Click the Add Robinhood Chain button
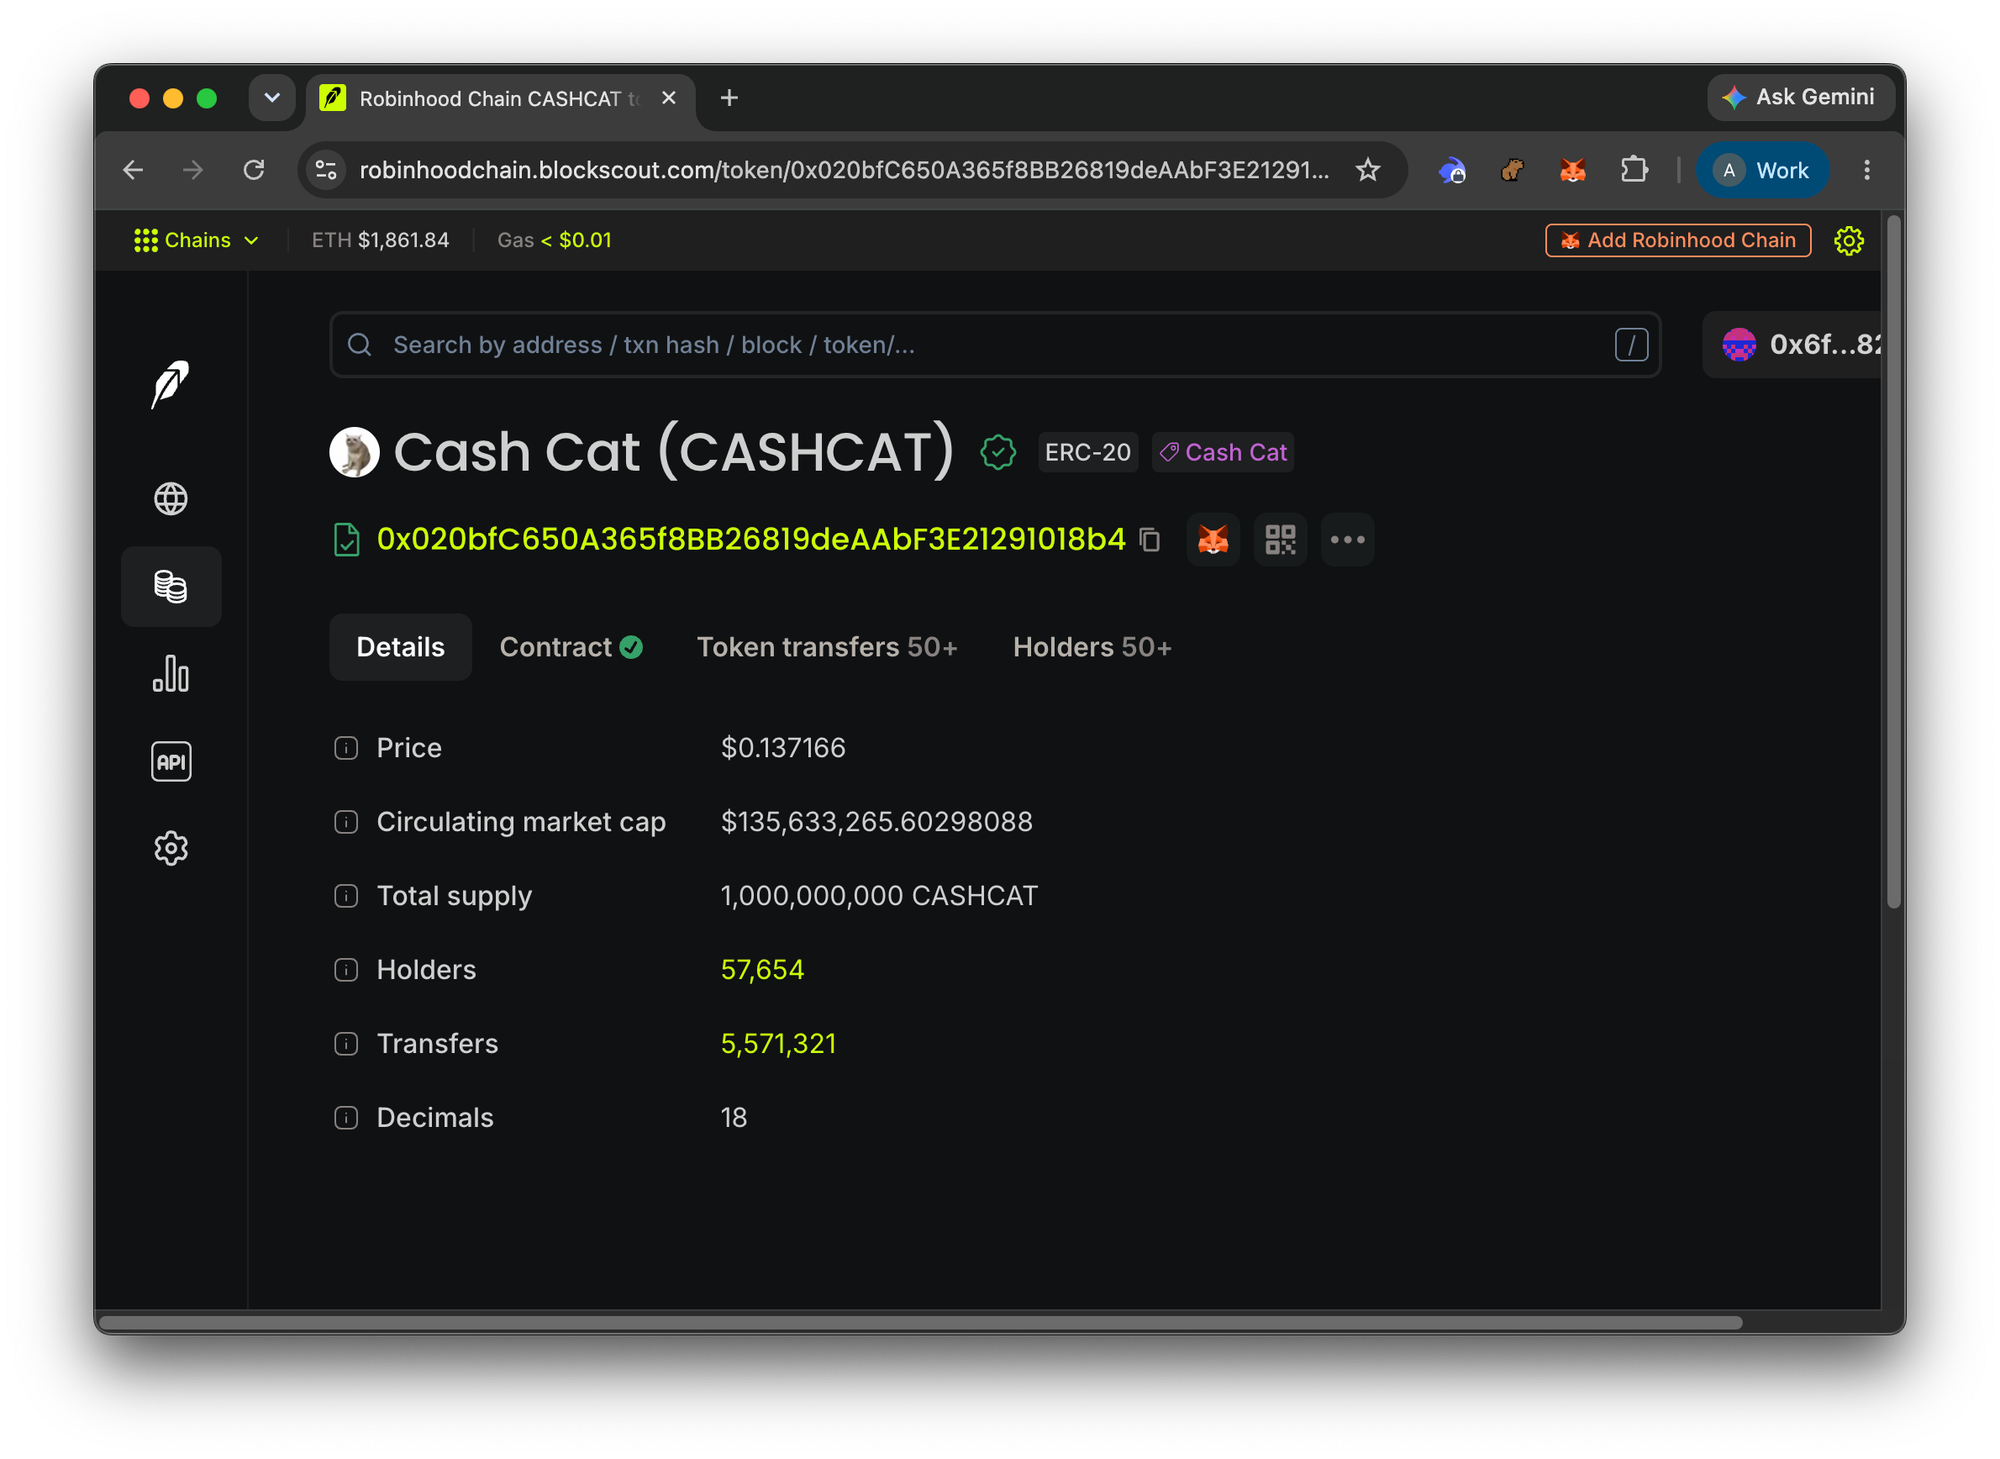This screenshot has height=1459, width=2000. click(x=1678, y=240)
